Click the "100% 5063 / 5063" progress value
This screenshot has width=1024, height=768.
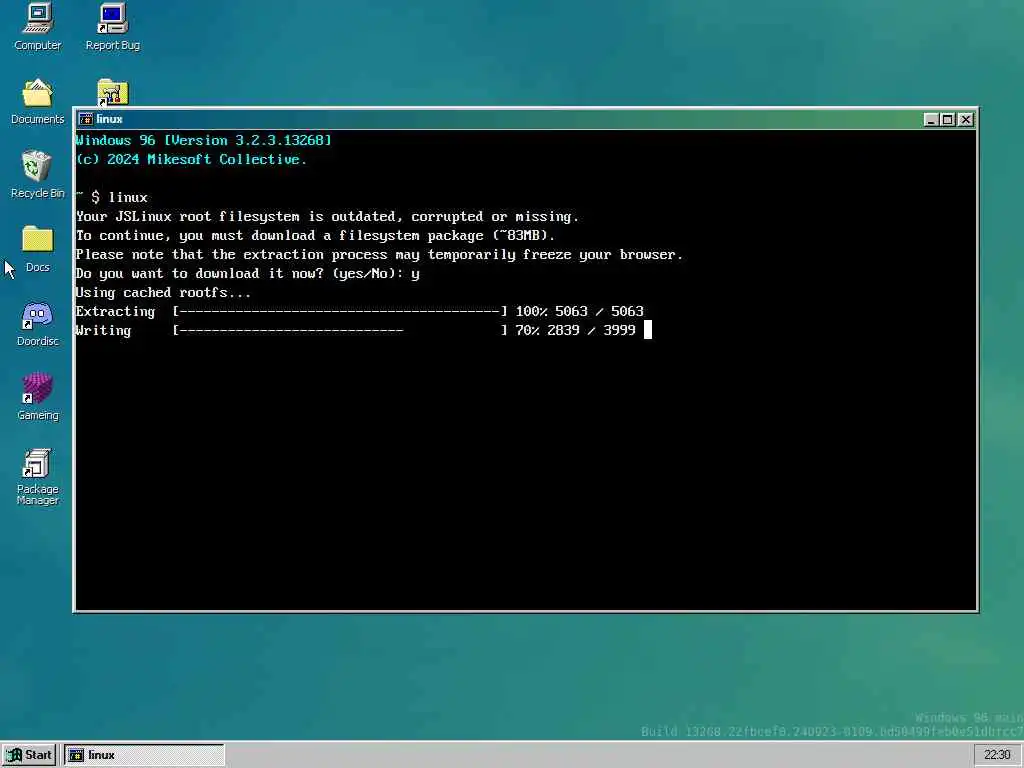coord(580,312)
